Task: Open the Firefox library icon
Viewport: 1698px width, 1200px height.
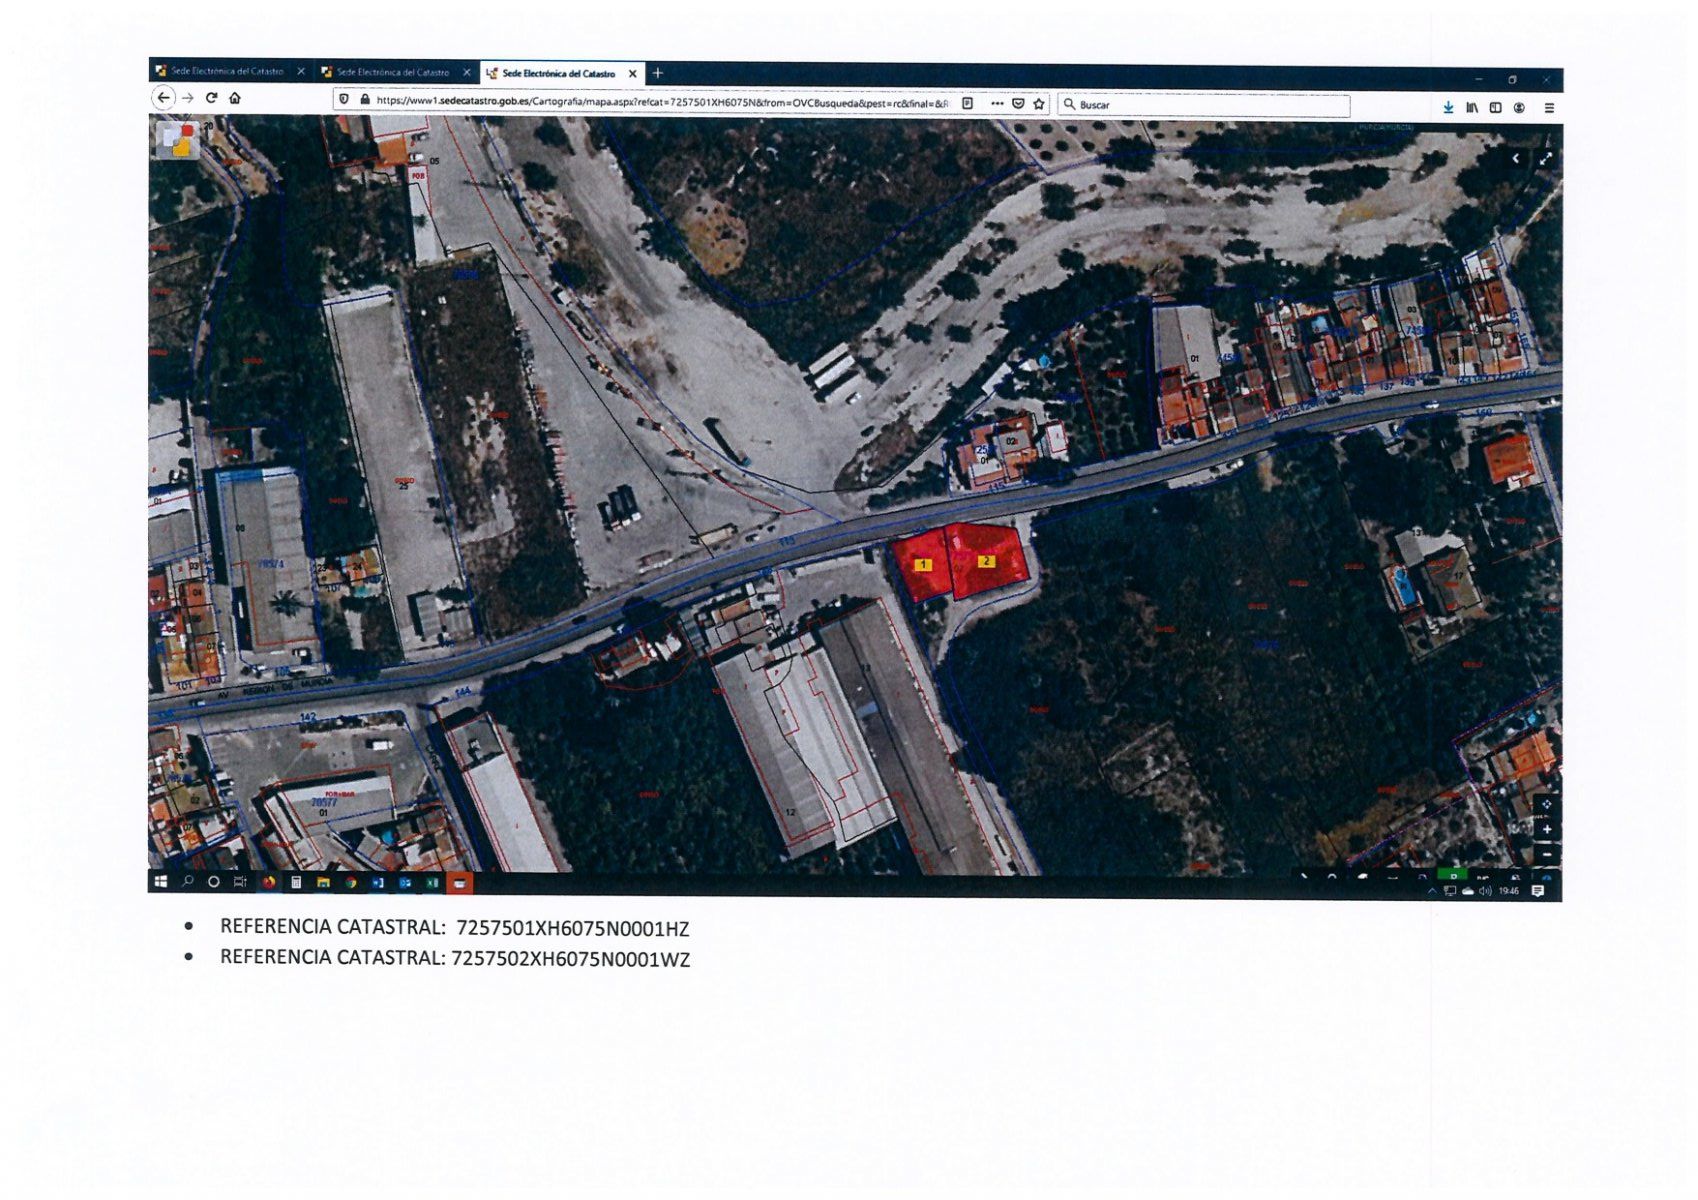Action: tap(1472, 107)
